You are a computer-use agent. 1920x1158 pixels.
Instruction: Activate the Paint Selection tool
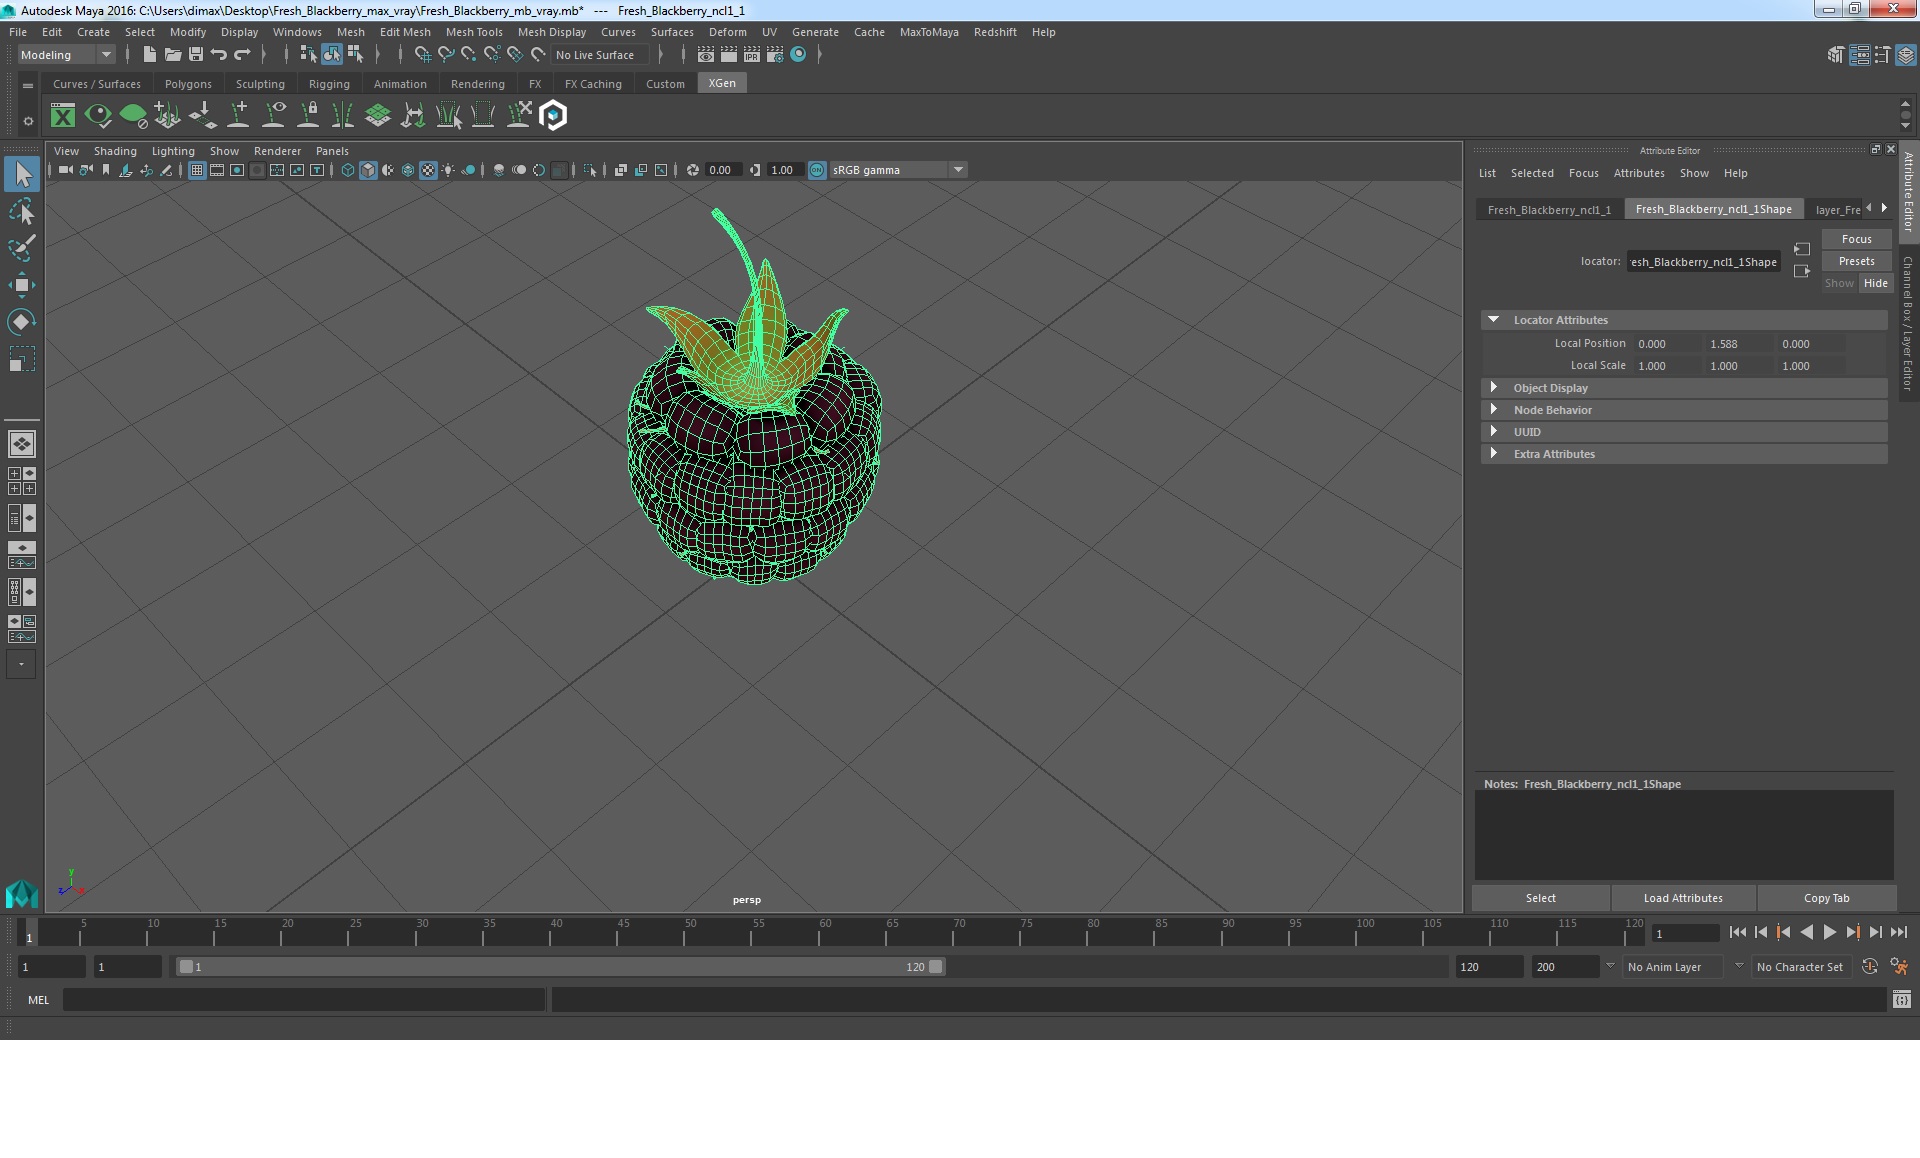tap(22, 248)
